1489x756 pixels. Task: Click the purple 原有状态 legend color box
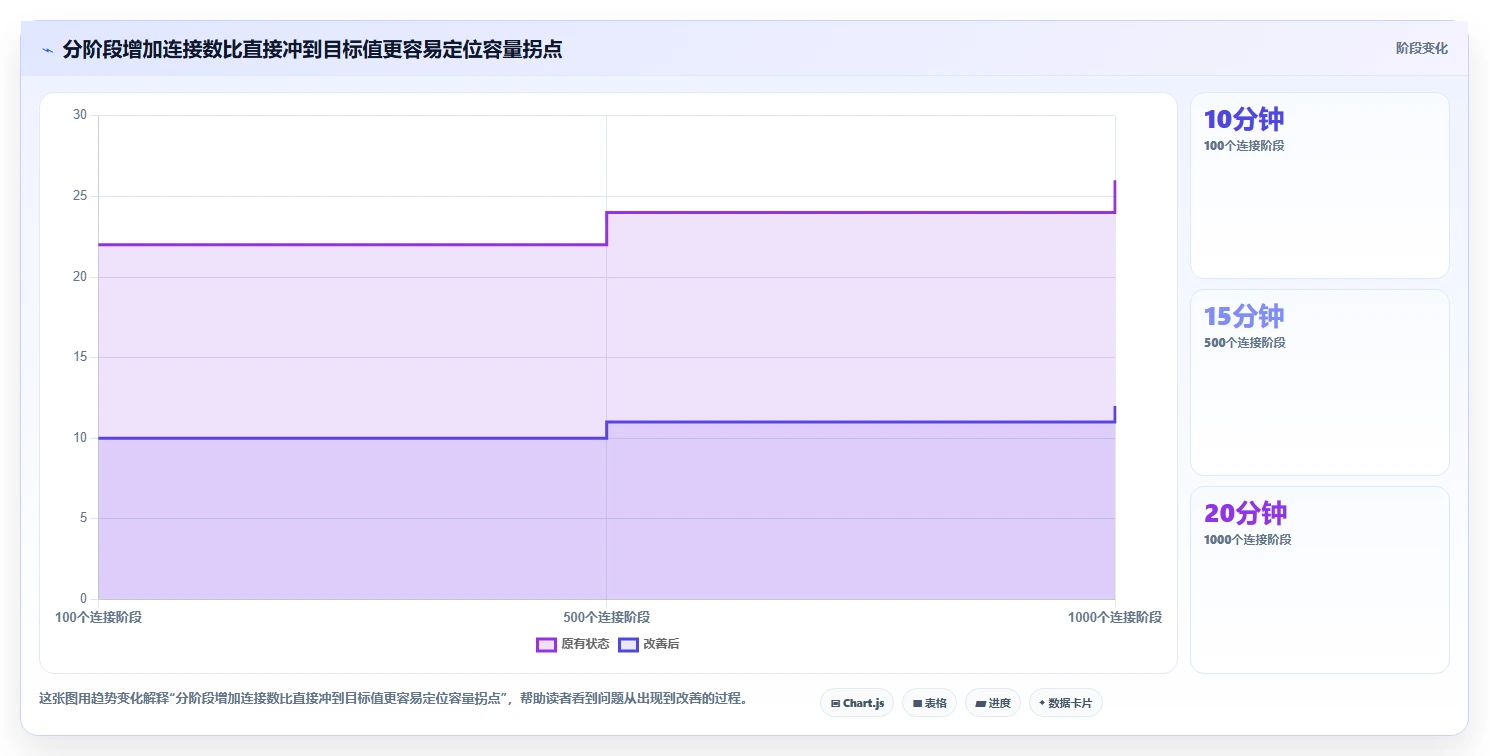[x=546, y=644]
